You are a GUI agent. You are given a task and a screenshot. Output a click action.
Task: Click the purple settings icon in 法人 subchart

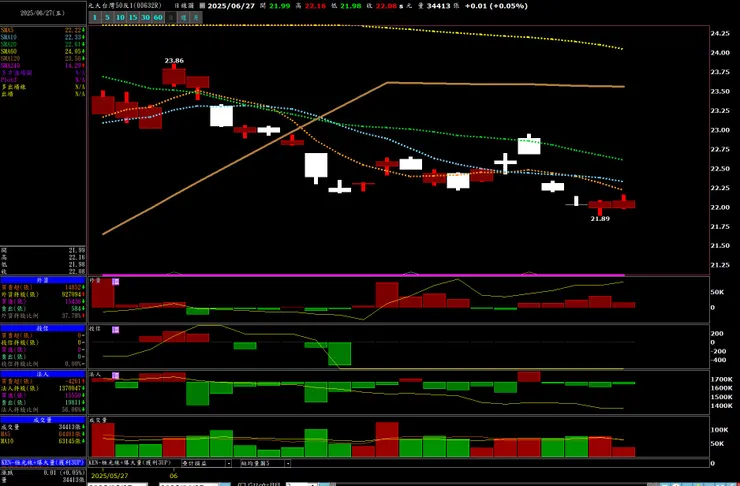pyautogui.click(x=116, y=376)
